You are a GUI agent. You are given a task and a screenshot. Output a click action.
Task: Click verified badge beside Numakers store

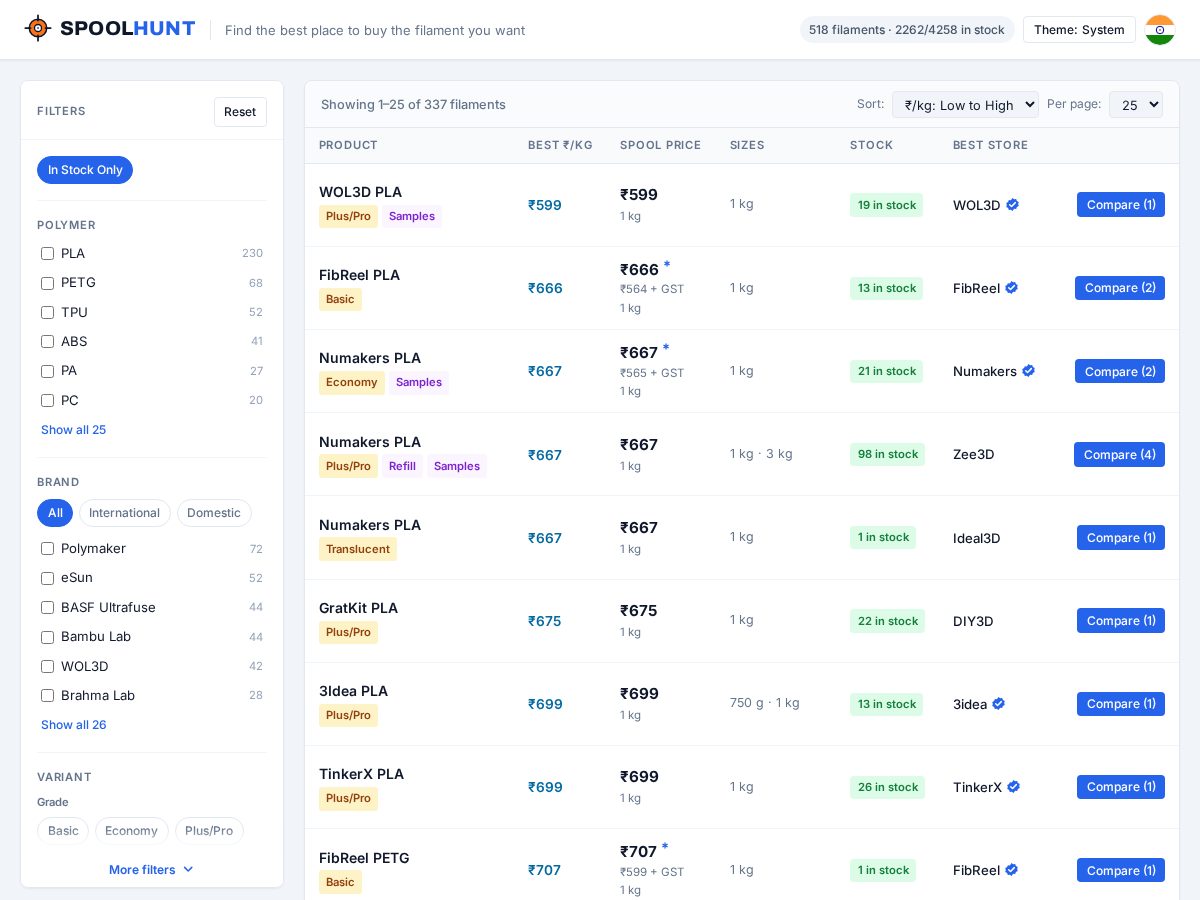tap(1028, 371)
